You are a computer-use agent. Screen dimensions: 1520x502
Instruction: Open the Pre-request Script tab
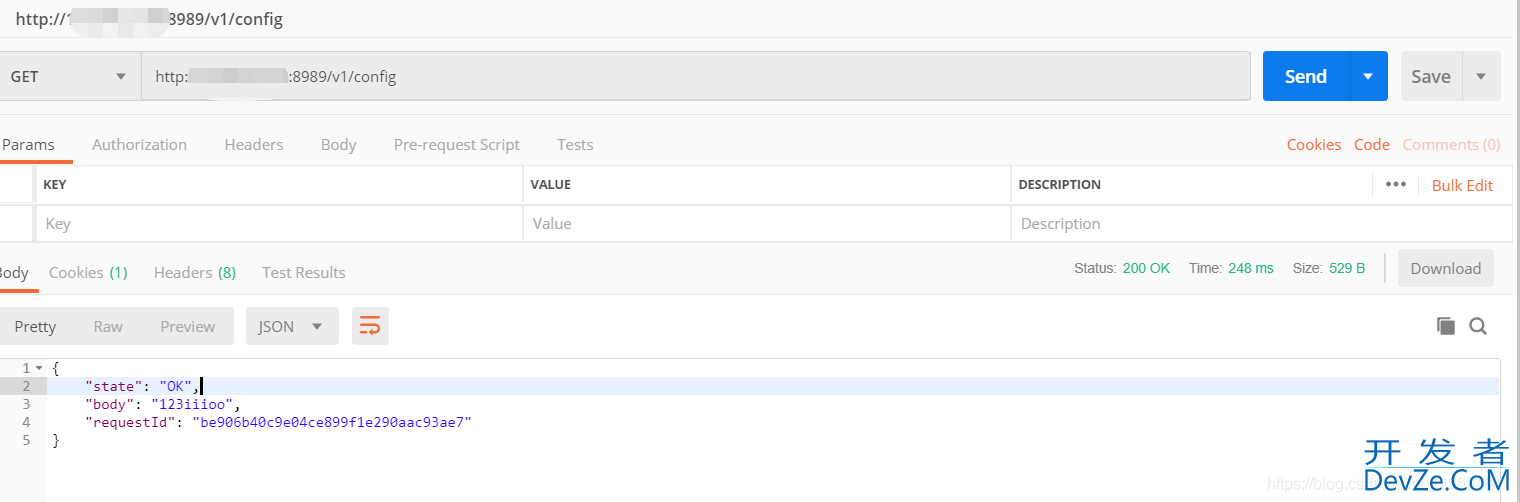(x=457, y=144)
